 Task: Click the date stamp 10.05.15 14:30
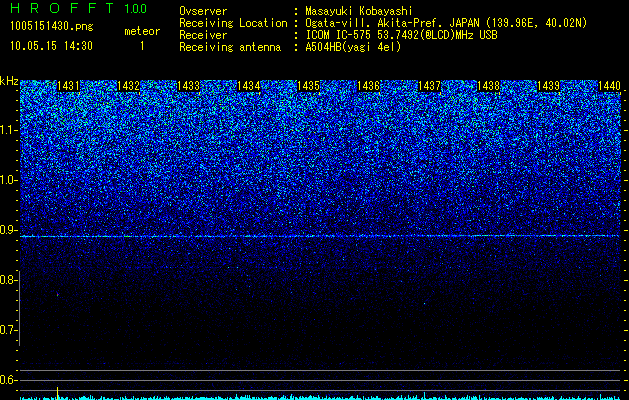51,46
